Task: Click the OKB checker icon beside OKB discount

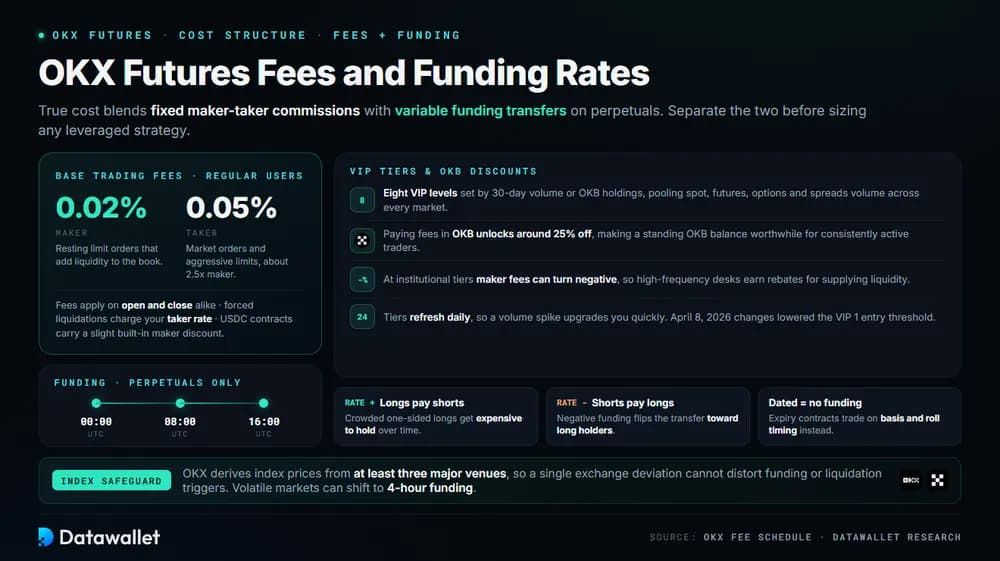Action: (362, 240)
